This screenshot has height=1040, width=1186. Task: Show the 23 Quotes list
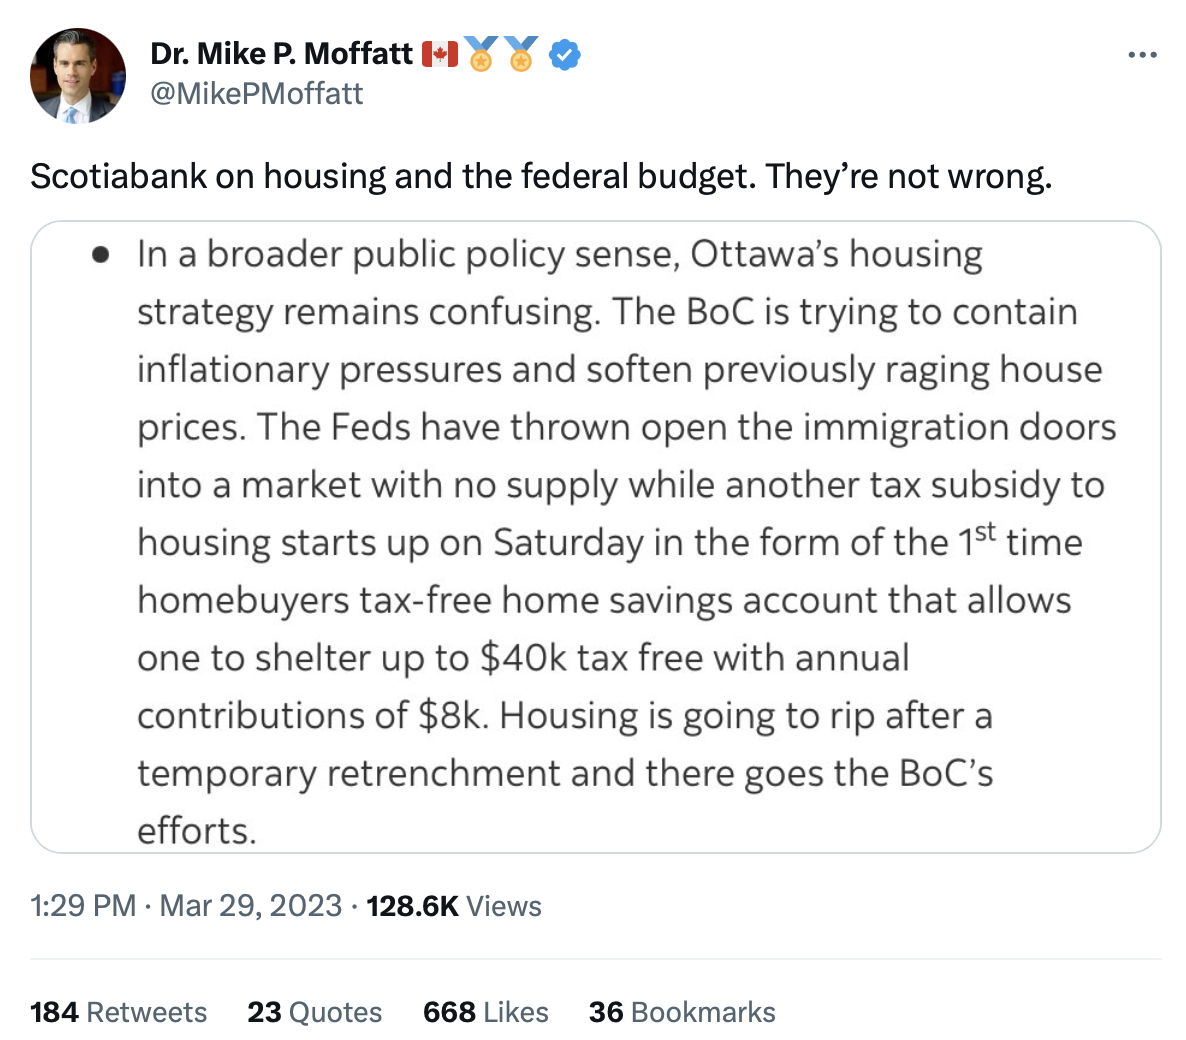point(314,1012)
